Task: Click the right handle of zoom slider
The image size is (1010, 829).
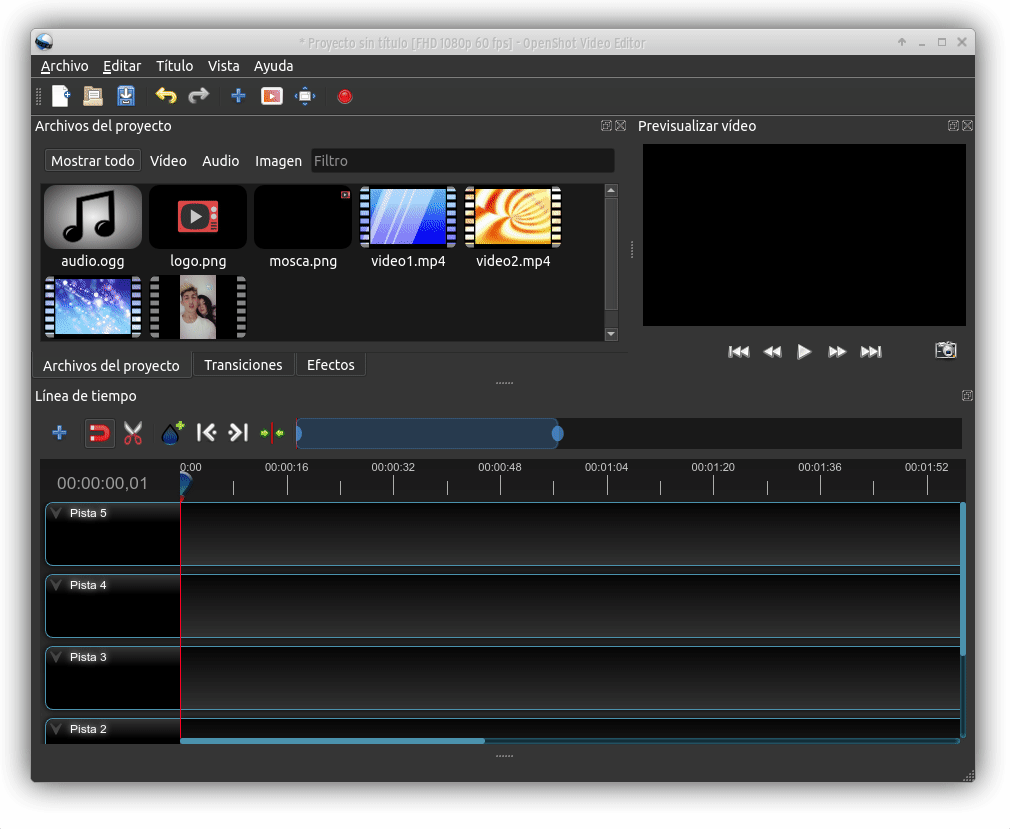Action: click(558, 433)
